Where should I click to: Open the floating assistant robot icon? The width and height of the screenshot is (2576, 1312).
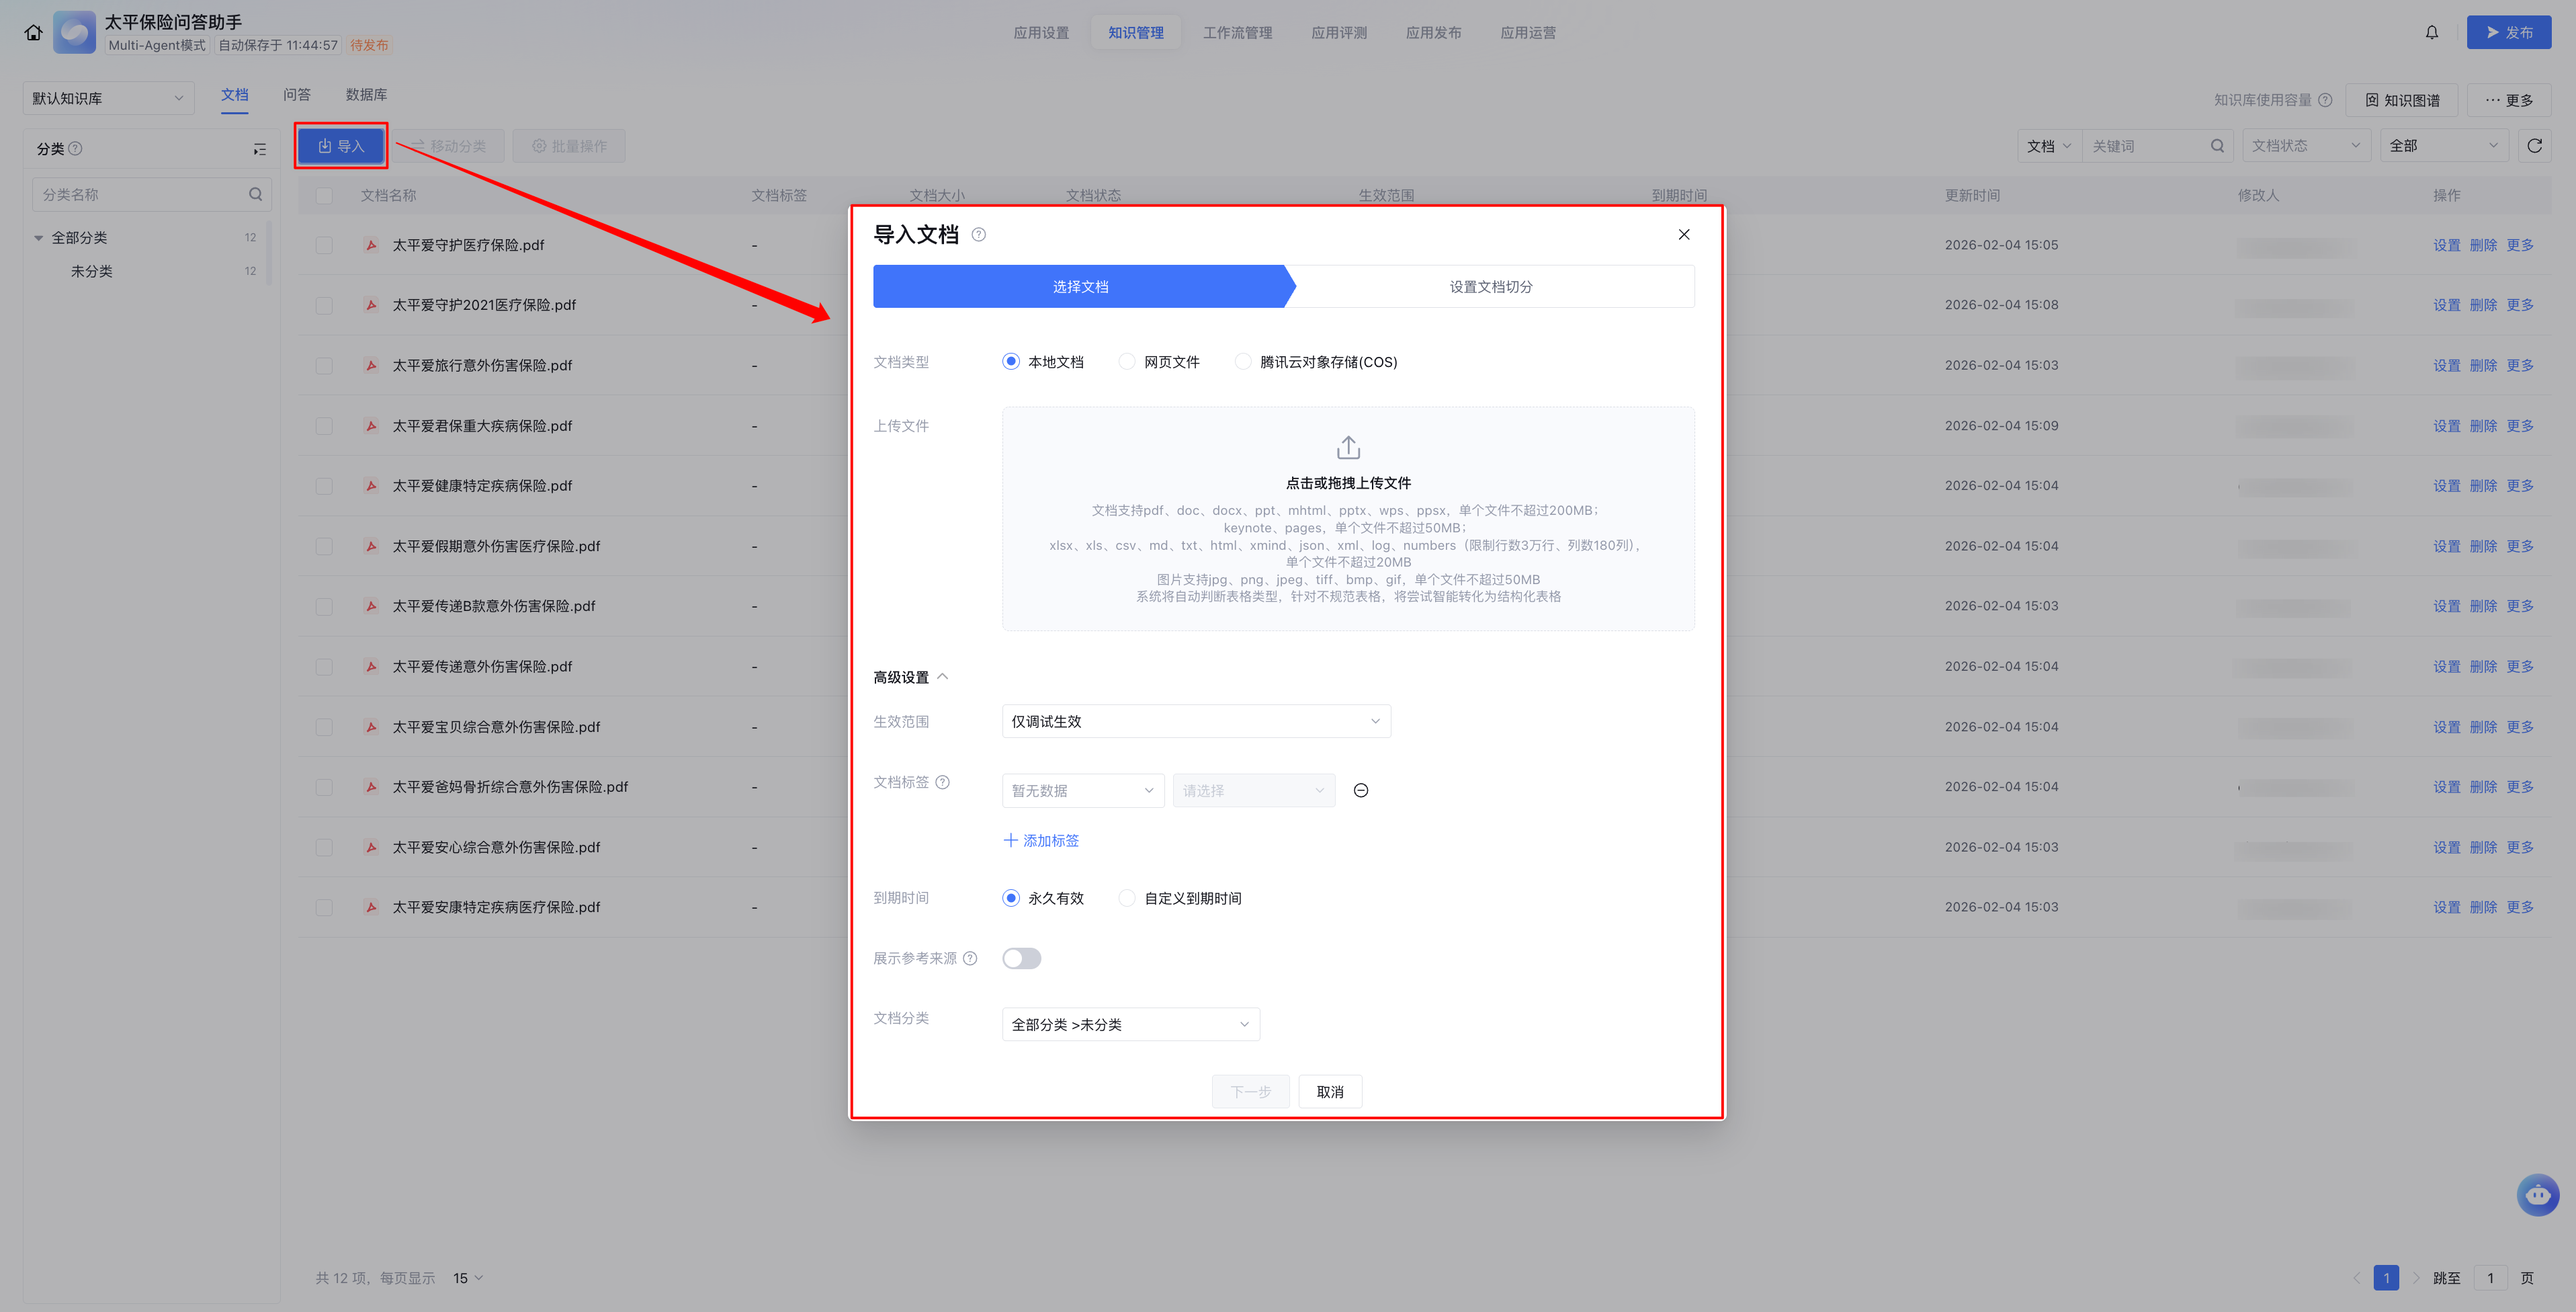tap(2537, 1194)
